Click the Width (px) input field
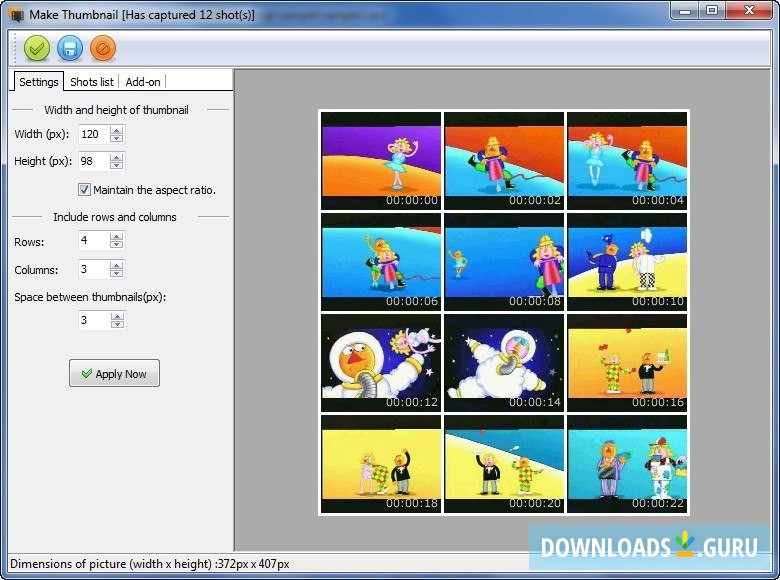This screenshot has height=580, width=780. (94, 134)
